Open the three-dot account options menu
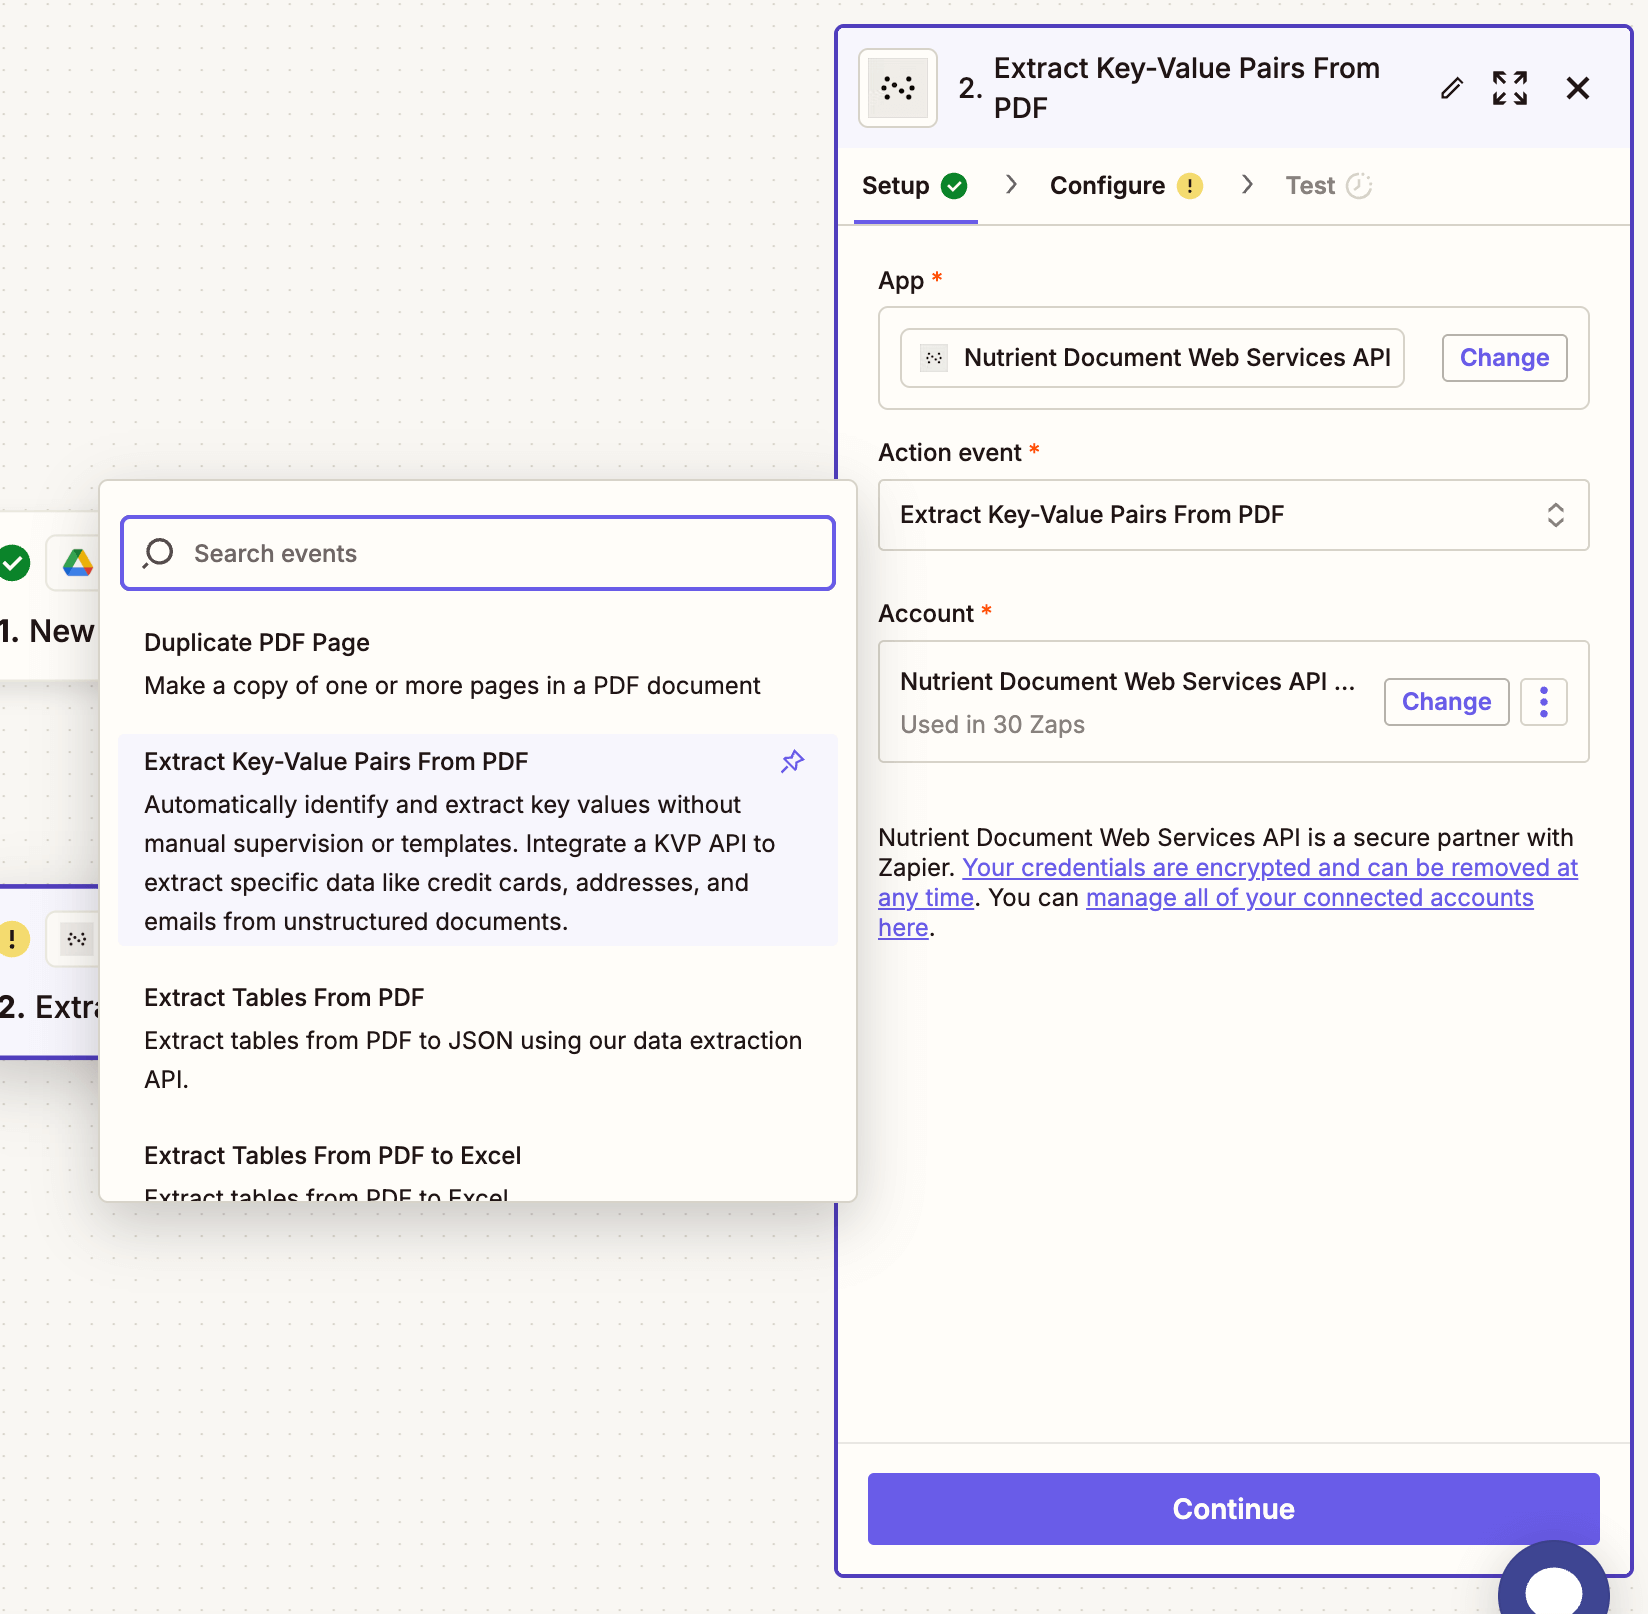The height and width of the screenshot is (1614, 1648). [x=1544, y=701]
